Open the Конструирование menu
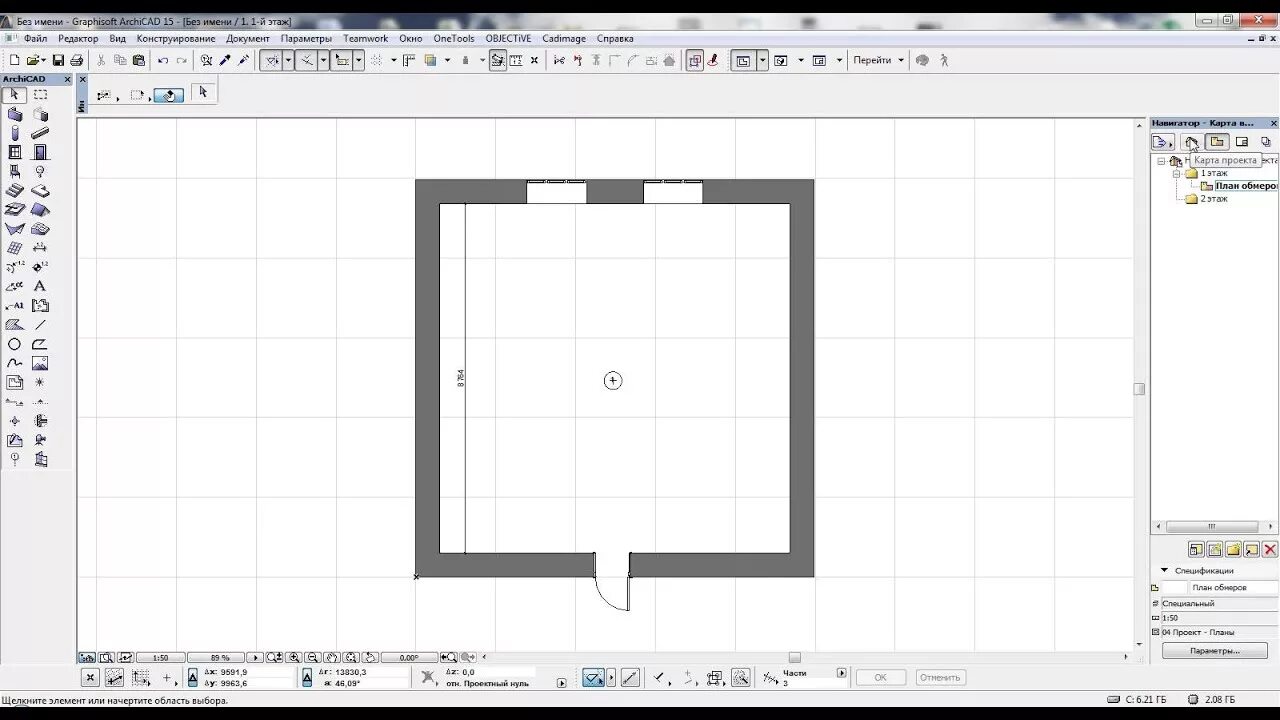The image size is (1280, 720). 176,38
